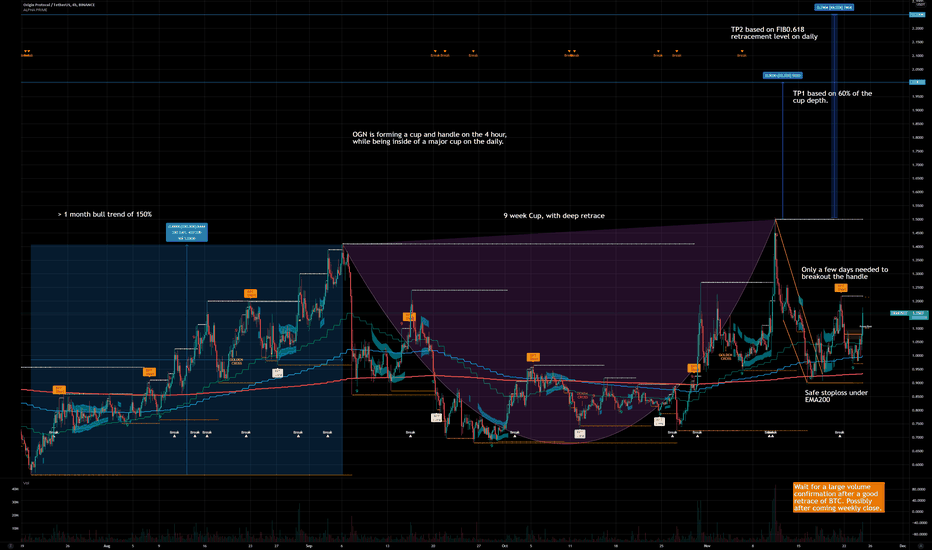932x550 pixels.
Task: Click the November GOLDEN CROSS label
Action: pos(725,357)
